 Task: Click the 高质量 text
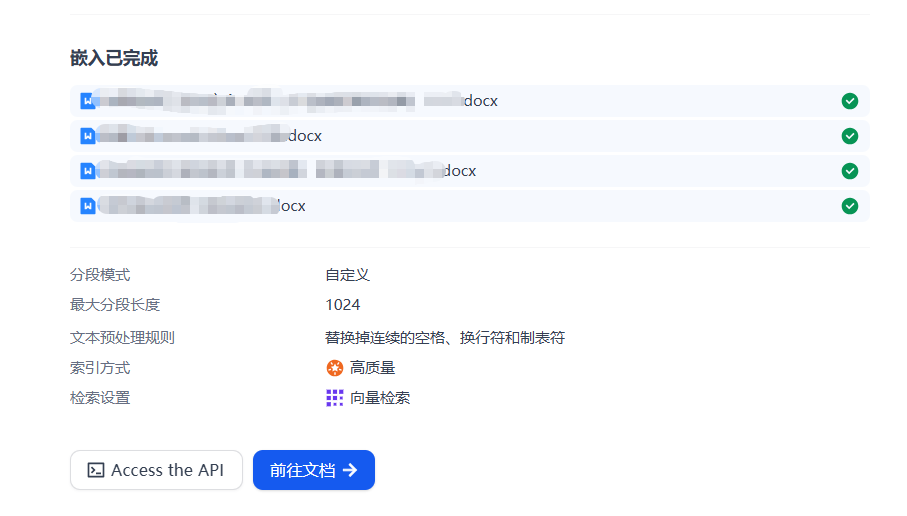tap(373, 368)
